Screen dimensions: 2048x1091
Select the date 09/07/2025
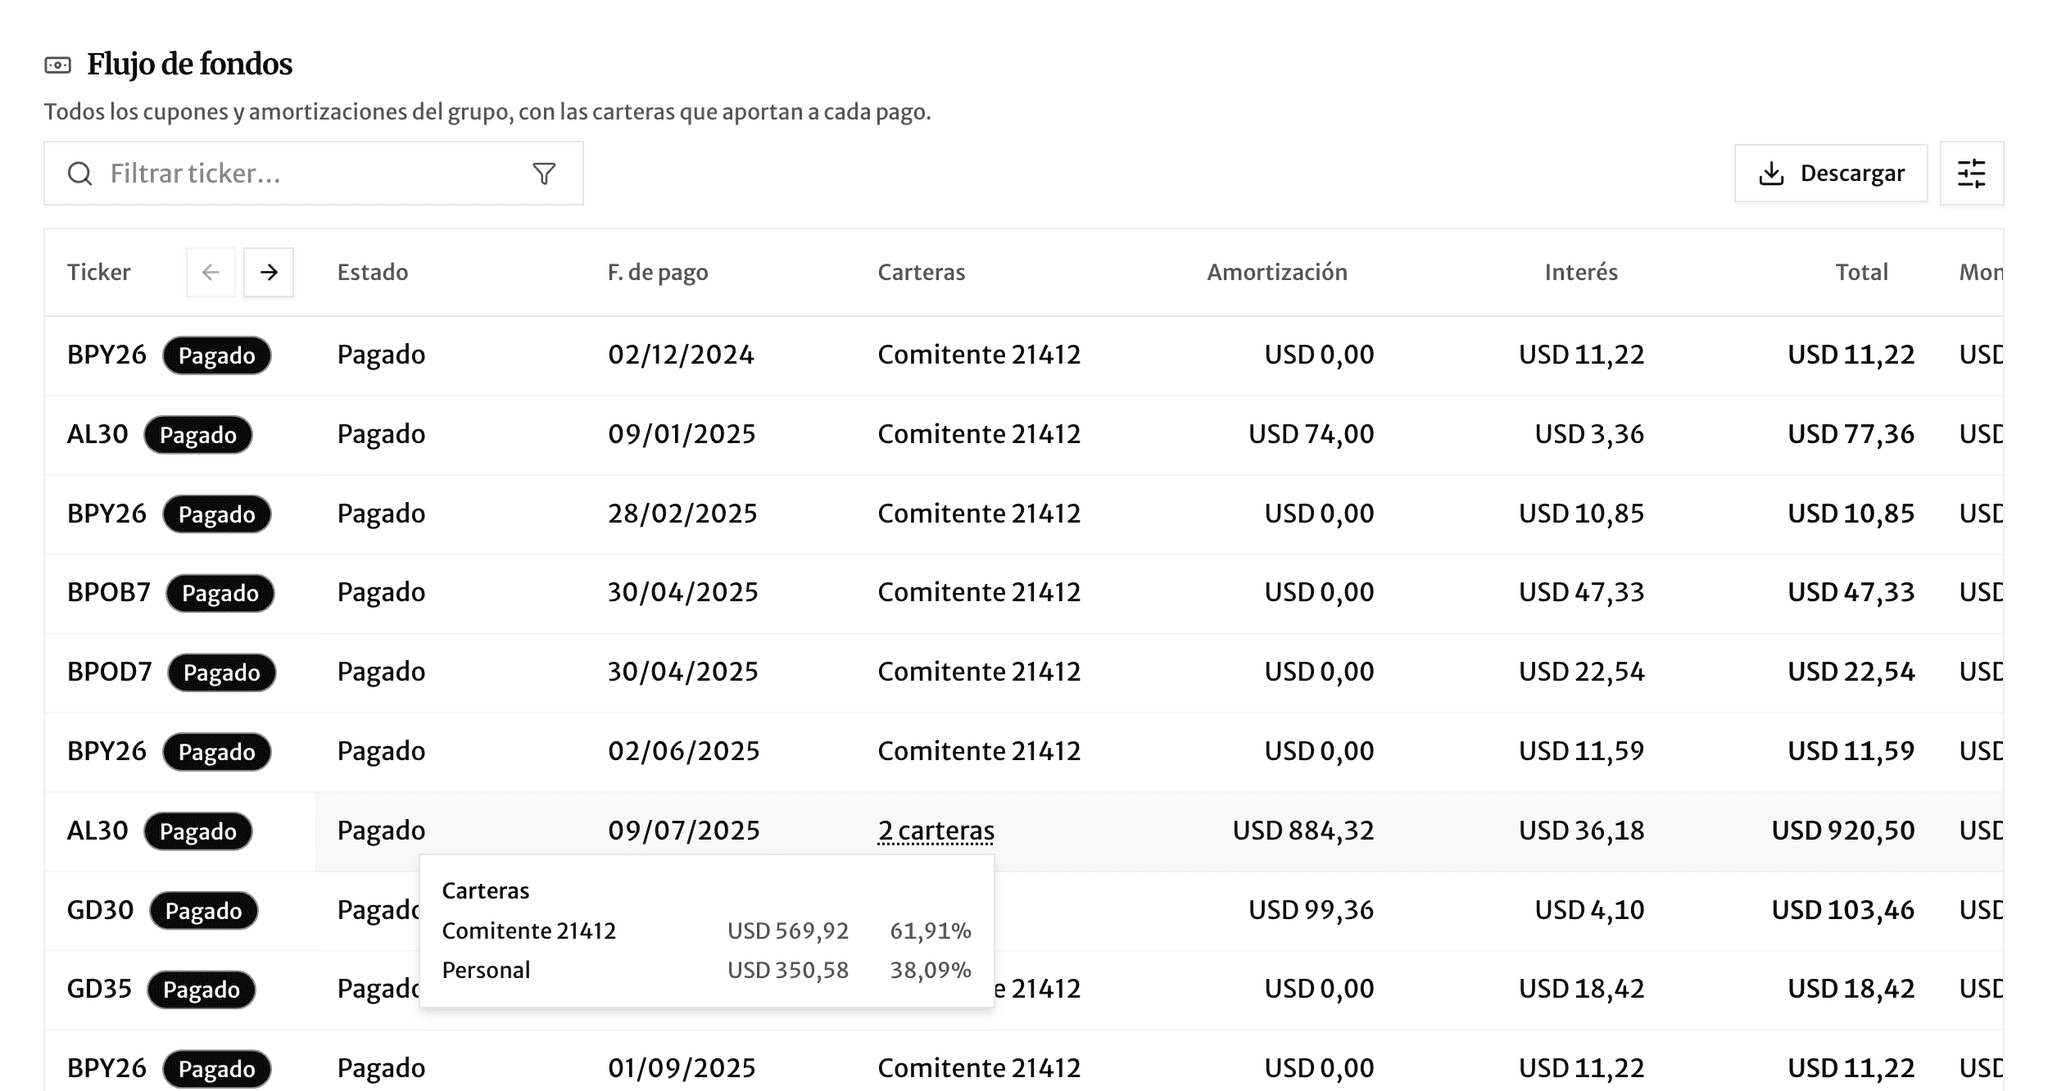(x=684, y=831)
